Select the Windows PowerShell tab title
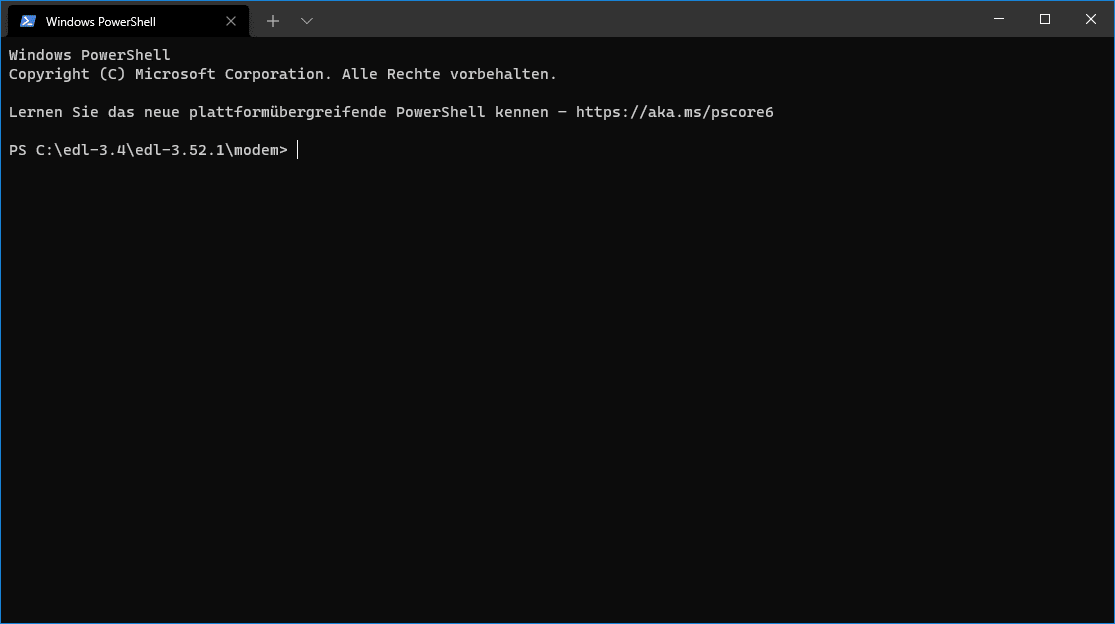Viewport: 1115px width, 624px height. (x=100, y=21)
